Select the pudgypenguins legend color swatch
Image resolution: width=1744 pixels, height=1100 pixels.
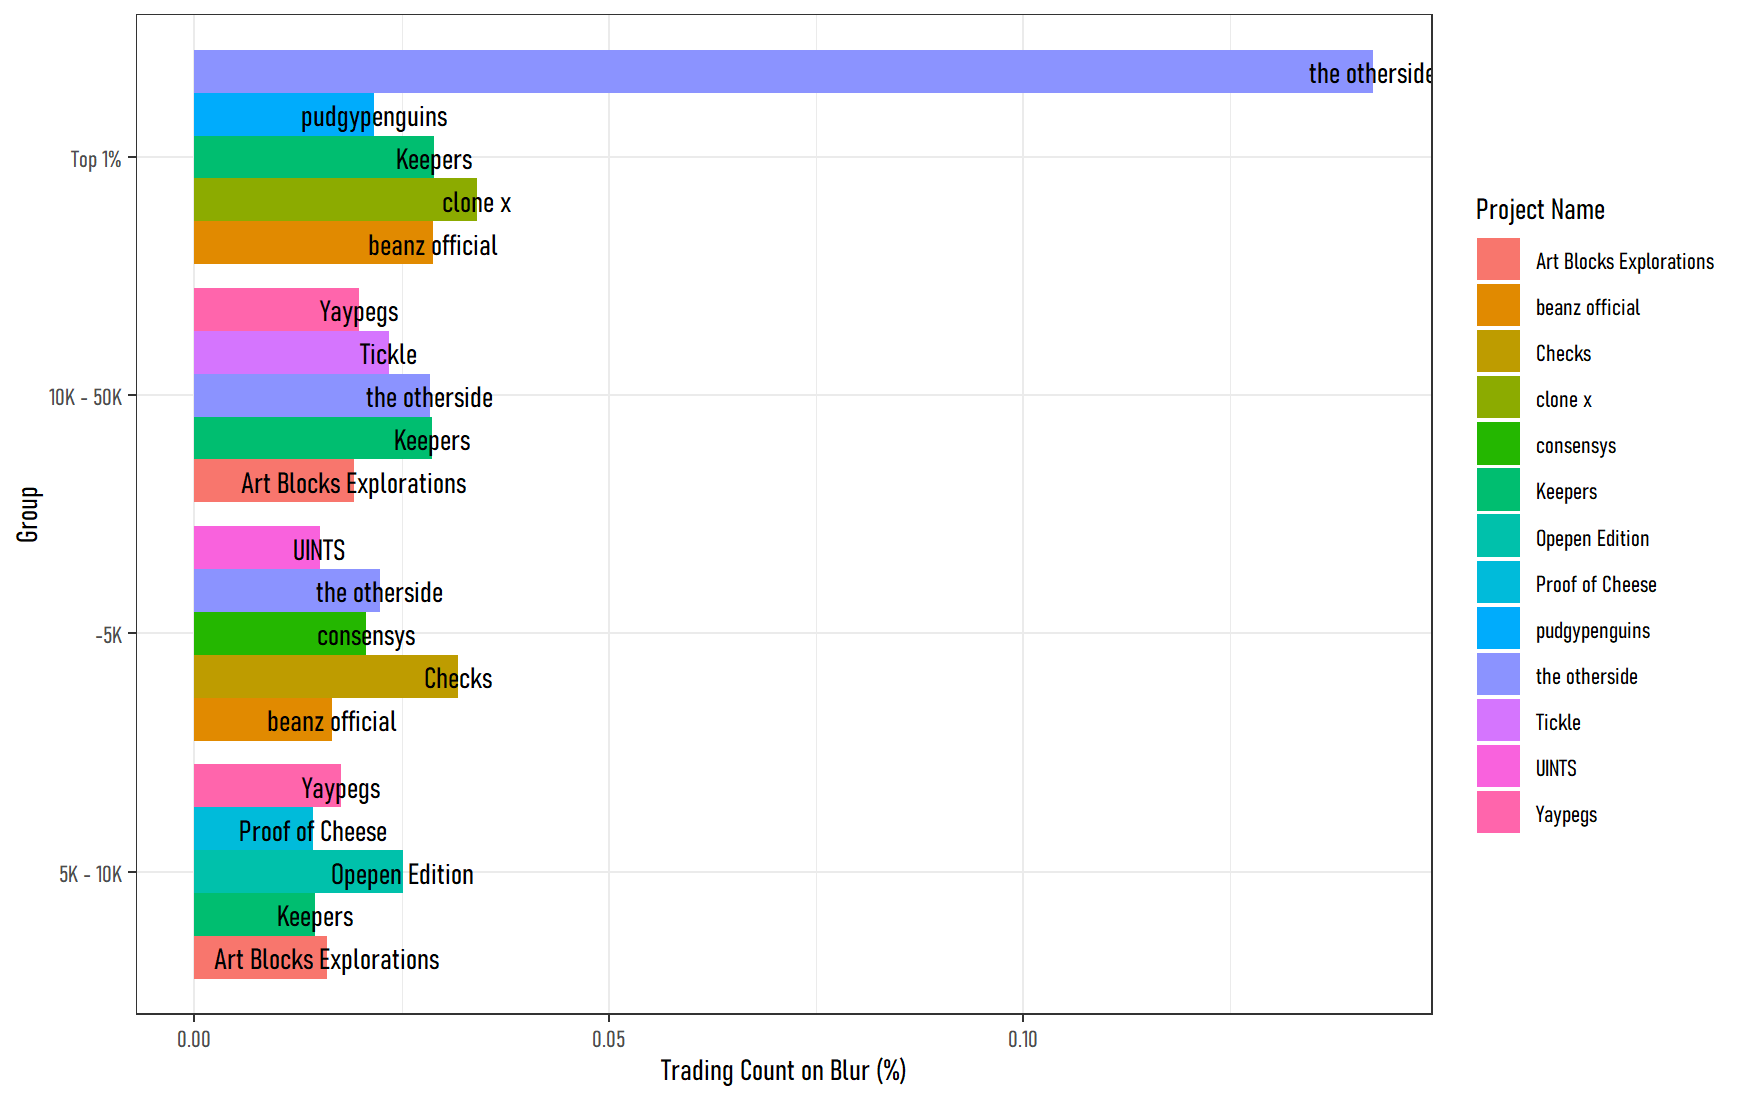pos(1497,629)
